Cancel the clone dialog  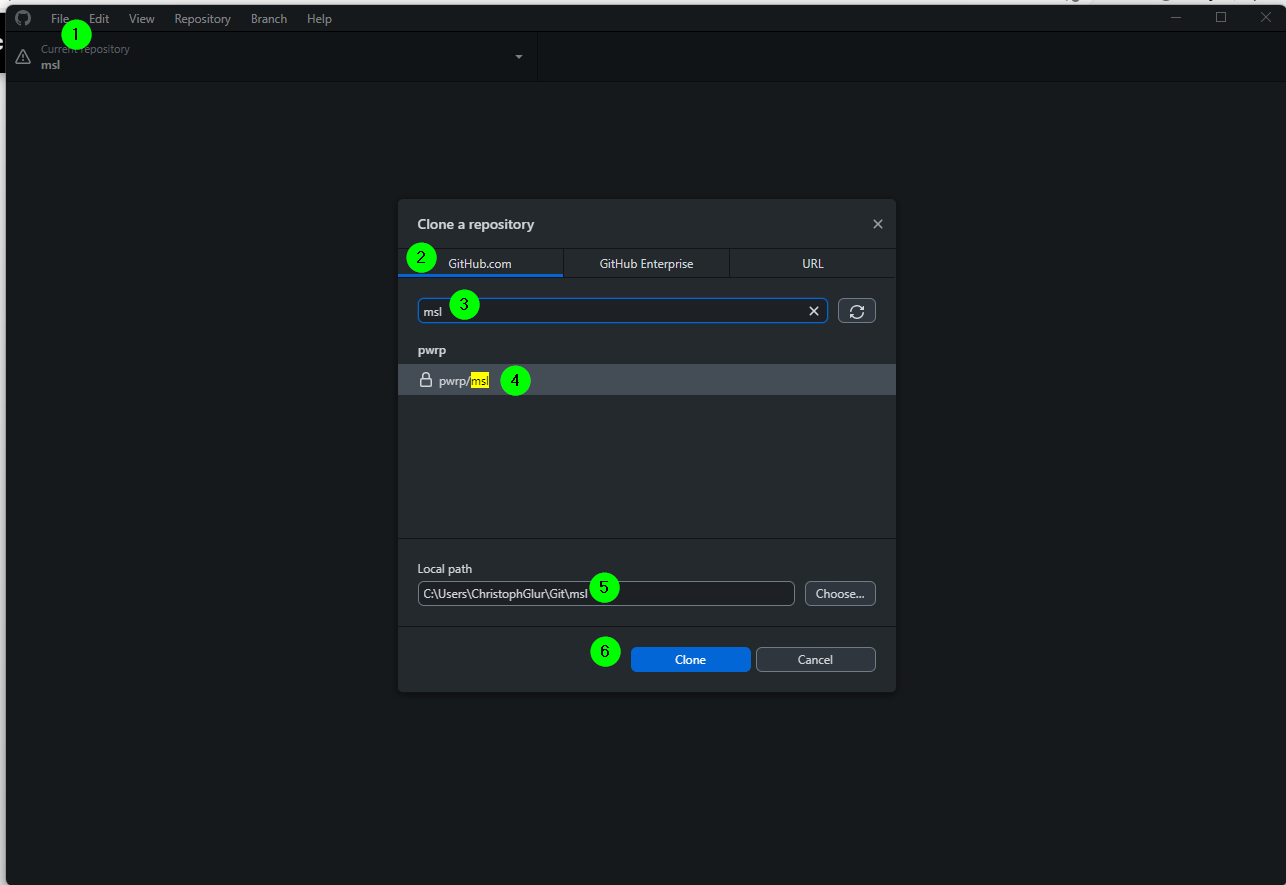tap(816, 660)
